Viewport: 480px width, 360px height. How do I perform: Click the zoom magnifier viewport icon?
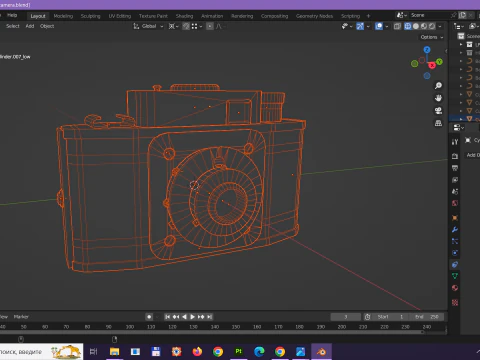click(438, 86)
